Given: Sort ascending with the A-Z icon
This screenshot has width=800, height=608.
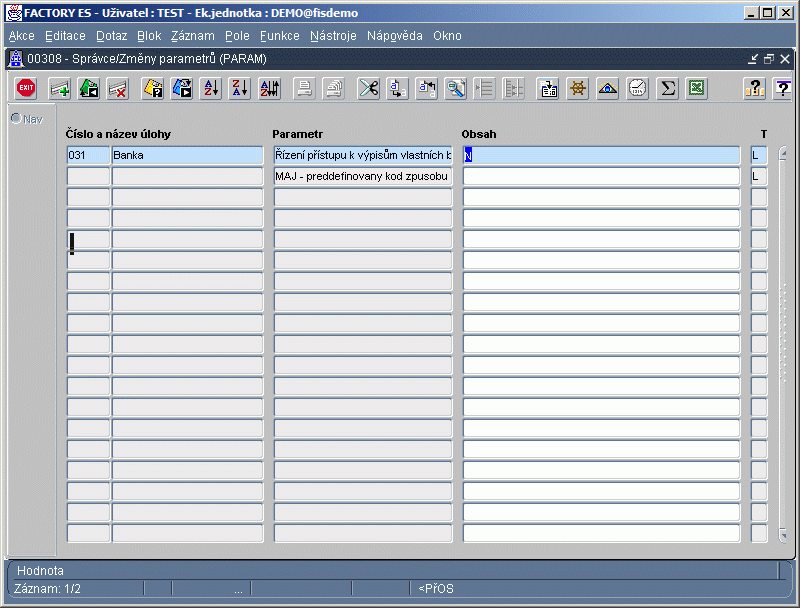Looking at the screenshot, I should tap(211, 89).
